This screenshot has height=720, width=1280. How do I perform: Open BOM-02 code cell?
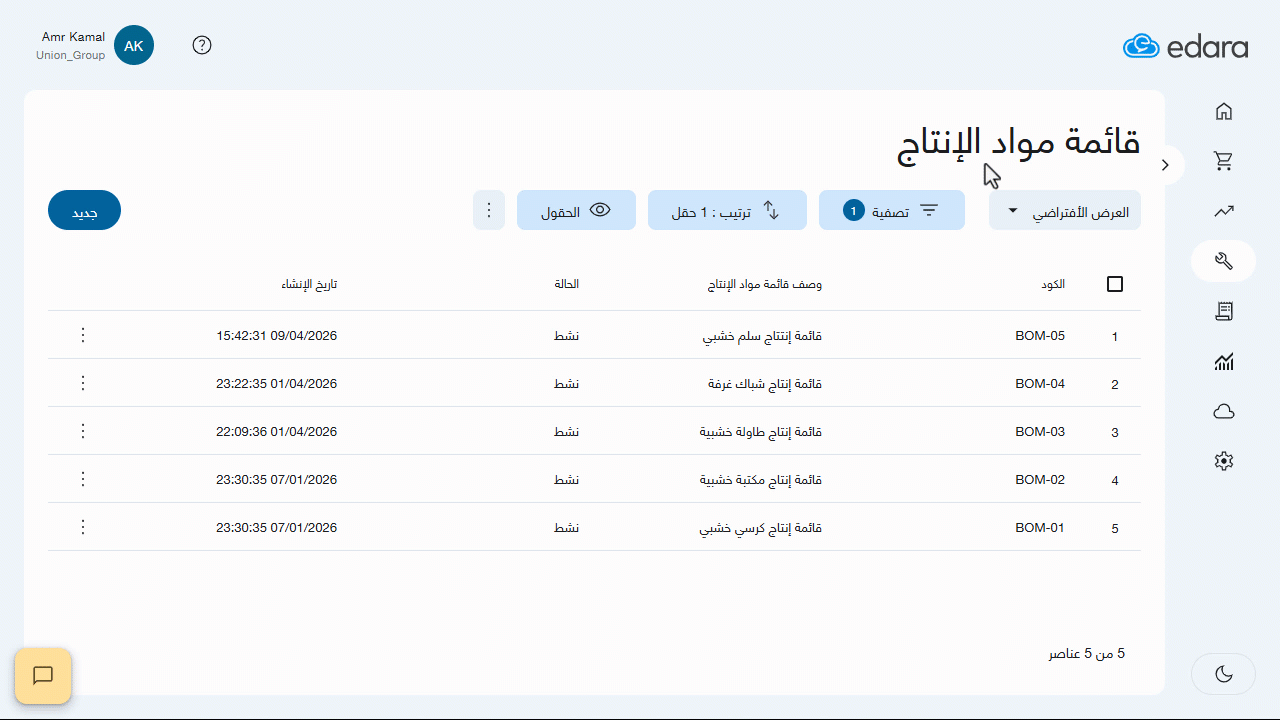coord(1040,480)
